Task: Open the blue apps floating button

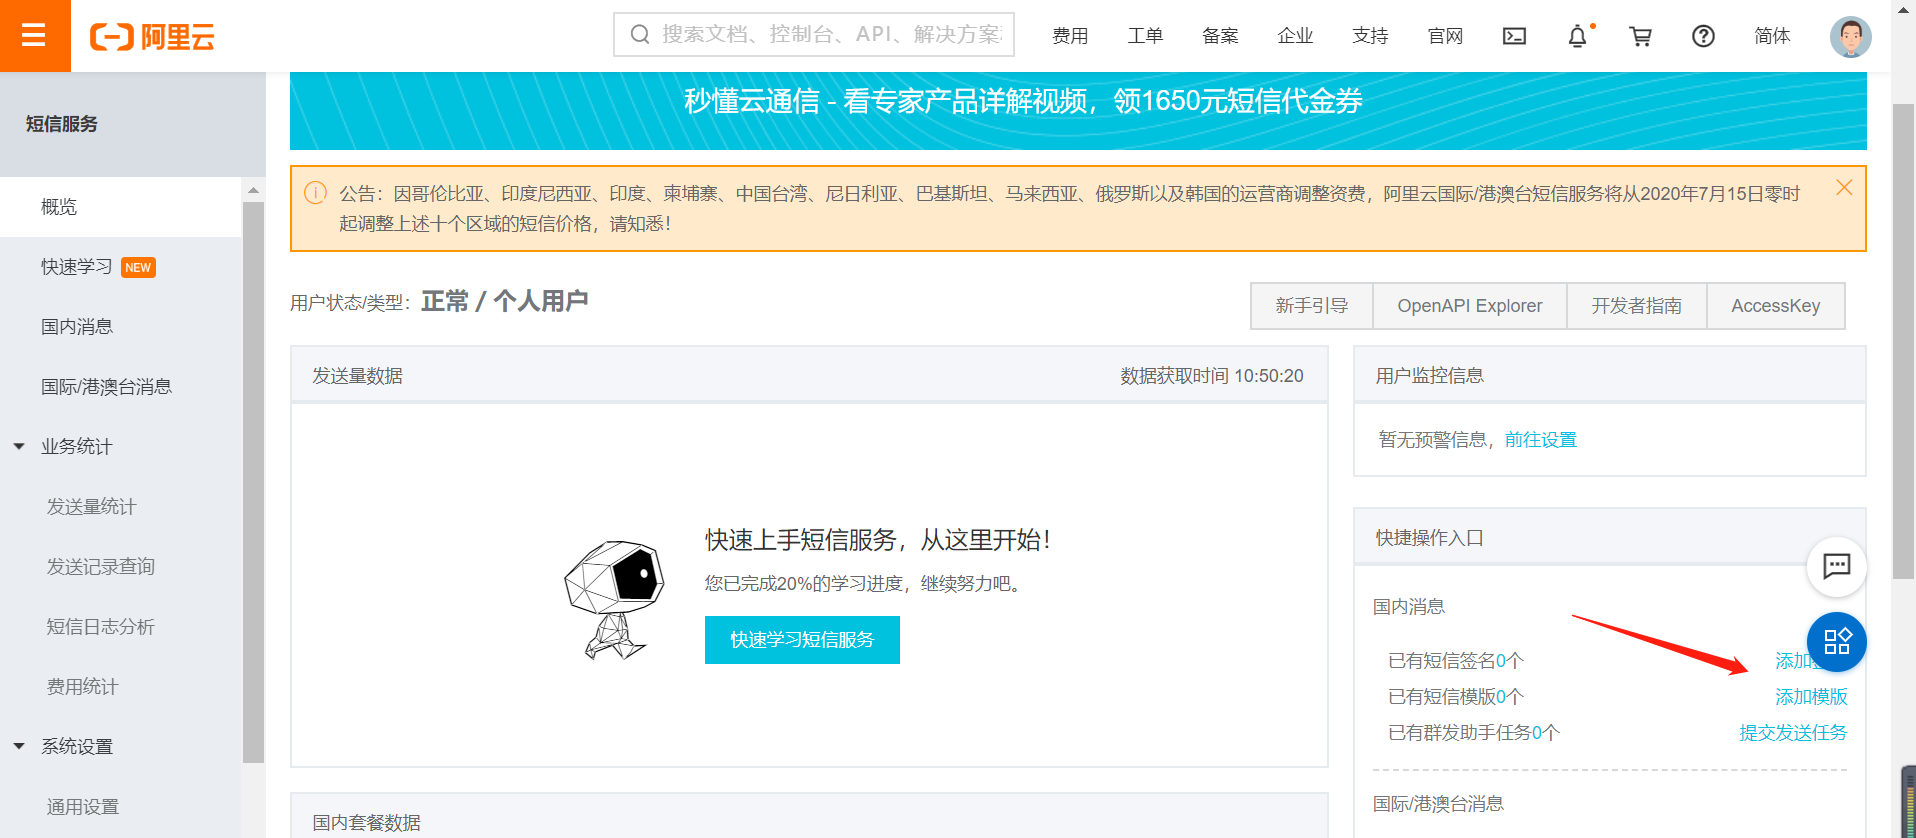Action: [x=1836, y=641]
